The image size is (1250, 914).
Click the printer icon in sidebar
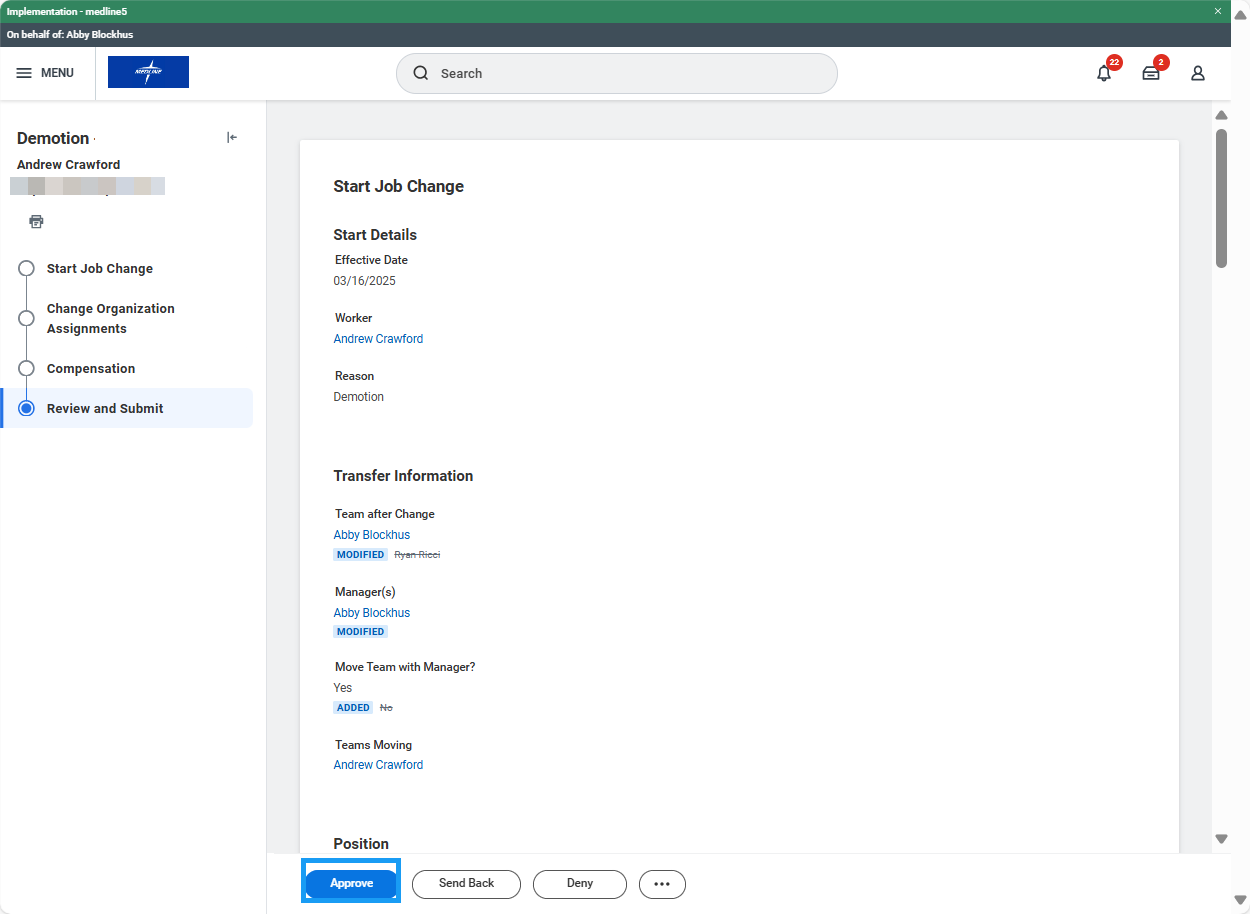tap(37, 221)
